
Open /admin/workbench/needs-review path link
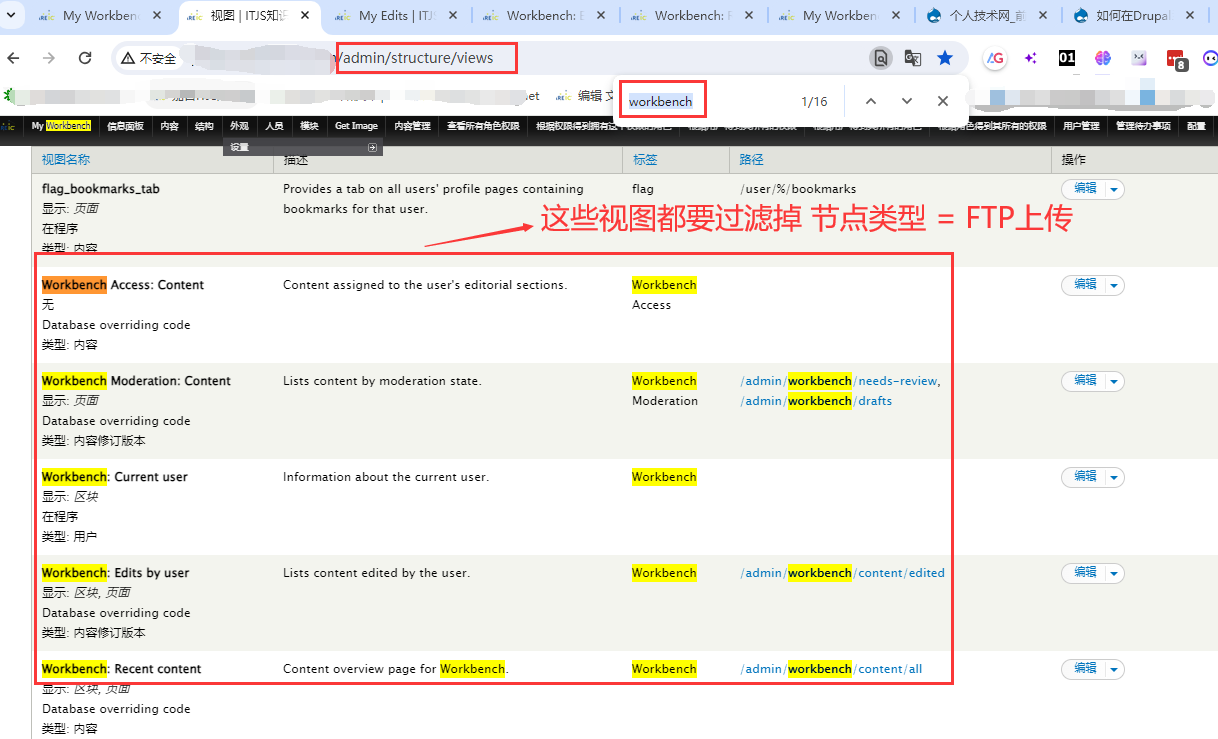pyautogui.click(x=838, y=381)
